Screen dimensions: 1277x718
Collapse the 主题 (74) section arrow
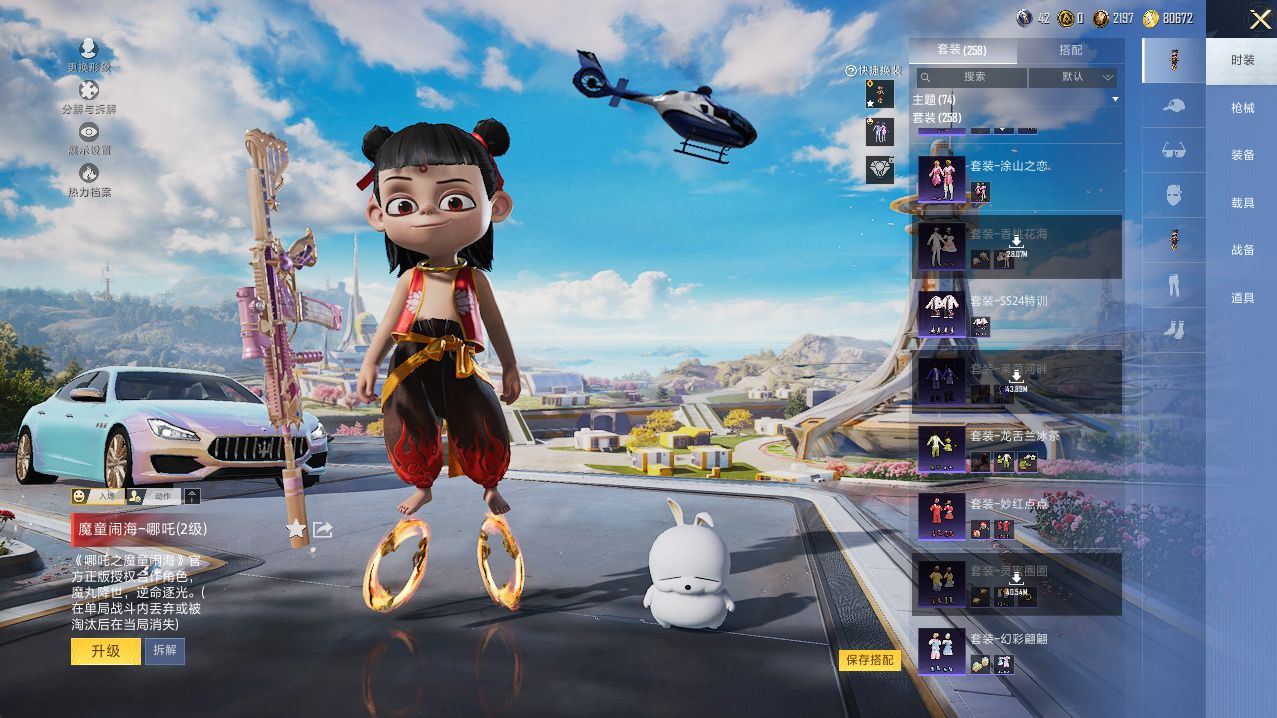pos(1115,100)
